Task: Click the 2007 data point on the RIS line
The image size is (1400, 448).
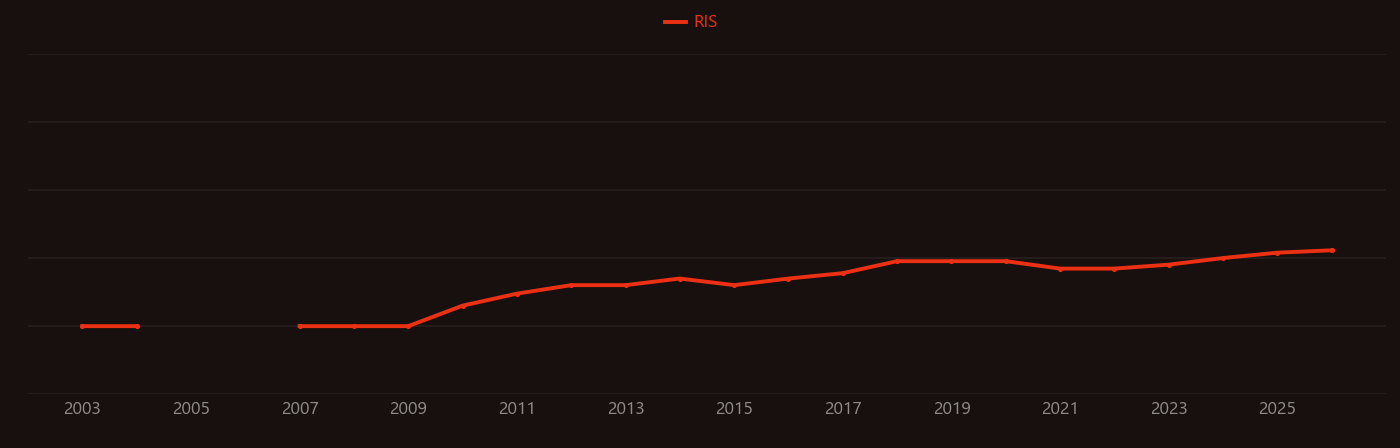Action: tap(300, 326)
